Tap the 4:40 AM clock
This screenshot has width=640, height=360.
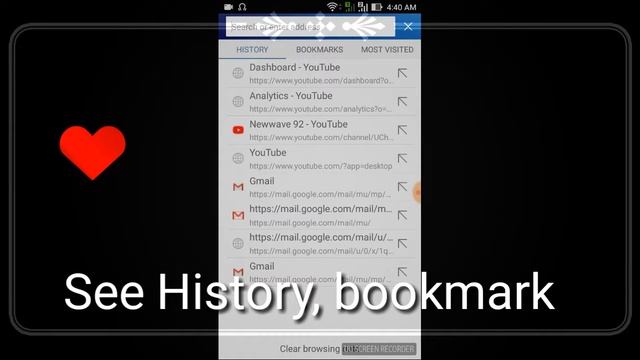[401, 7]
